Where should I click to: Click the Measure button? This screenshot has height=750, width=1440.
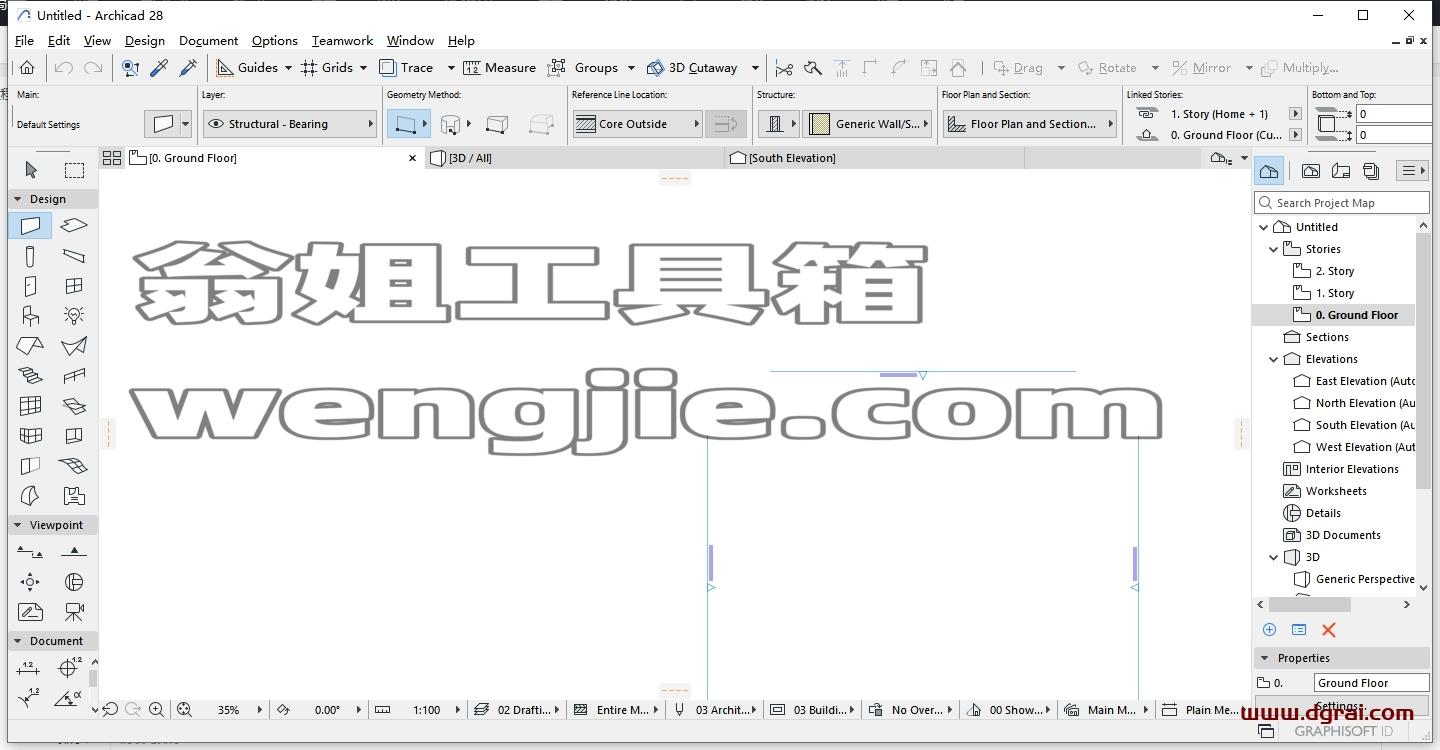coord(499,68)
